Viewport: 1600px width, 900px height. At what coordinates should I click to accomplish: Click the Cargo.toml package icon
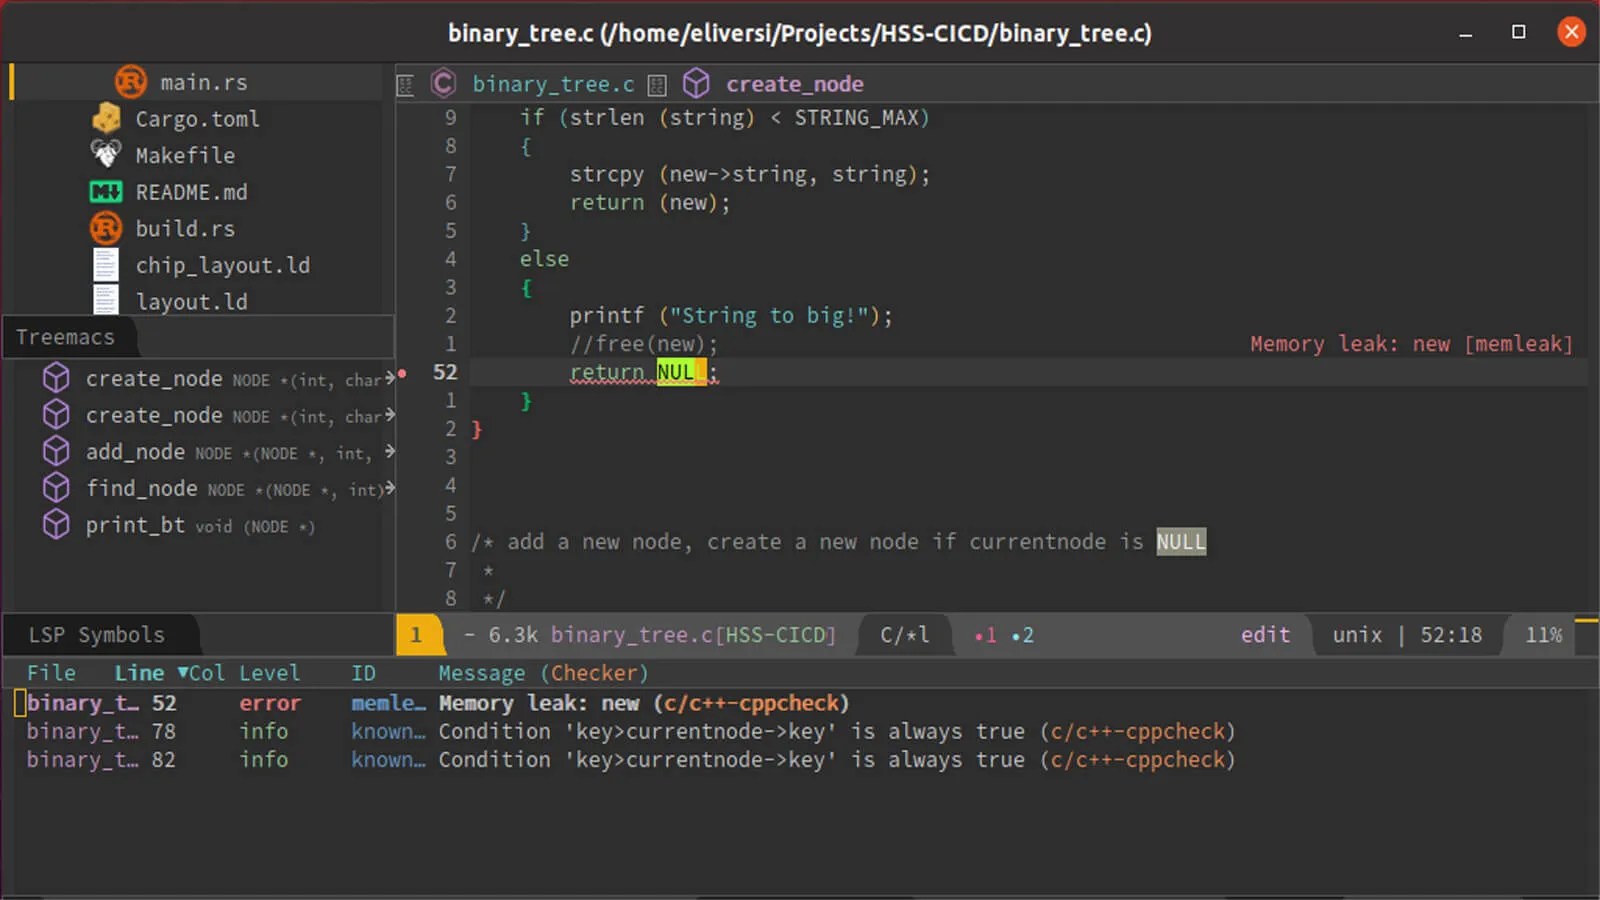[x=106, y=118]
